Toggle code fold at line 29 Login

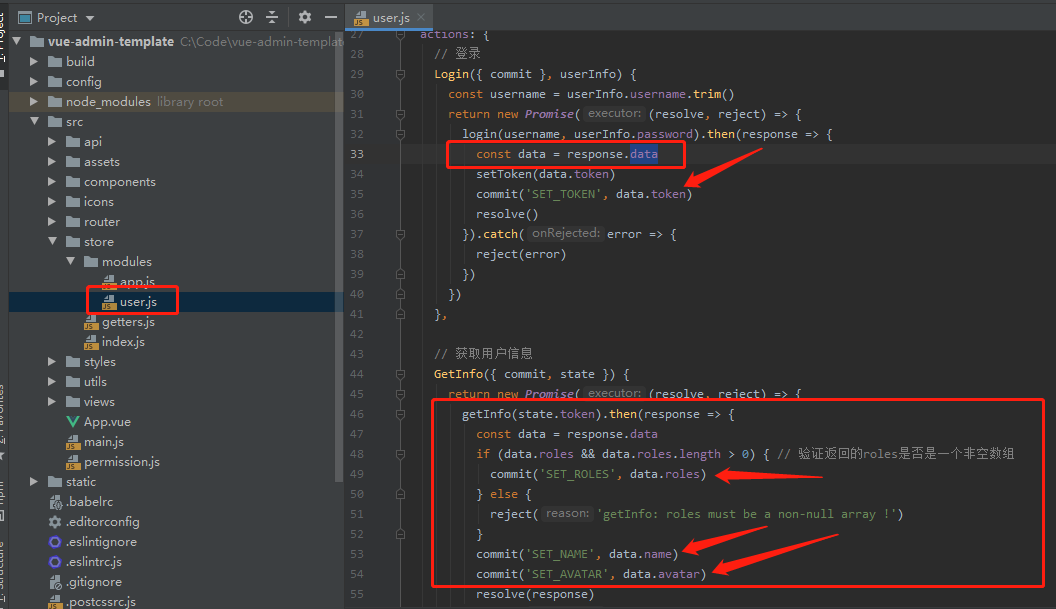pyautogui.click(x=401, y=74)
